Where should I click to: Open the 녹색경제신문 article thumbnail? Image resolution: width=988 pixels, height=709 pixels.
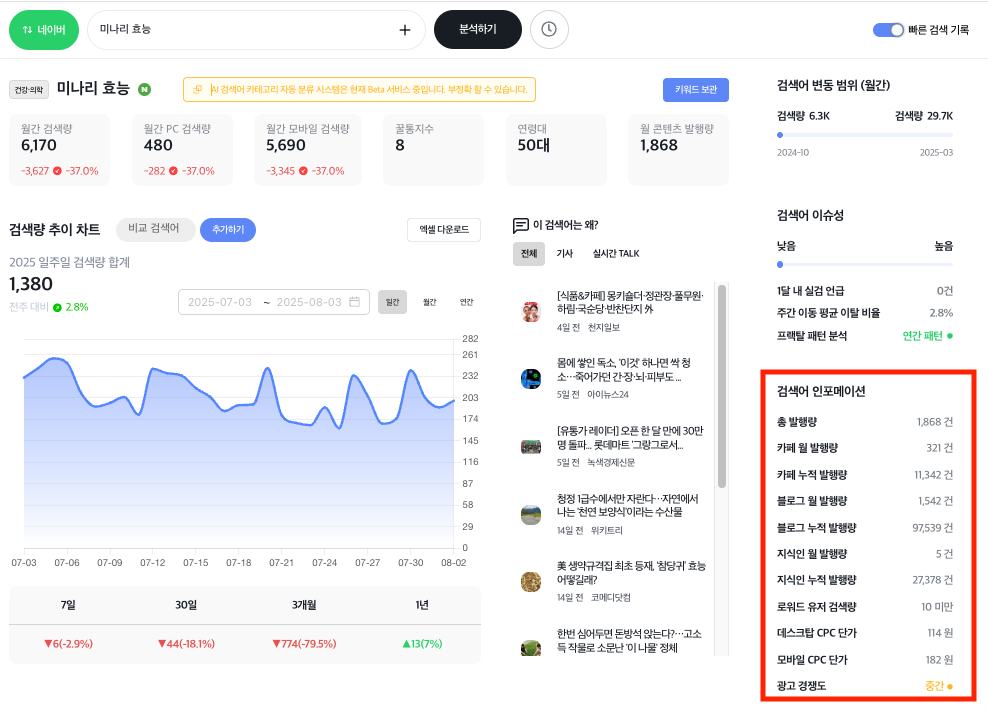click(x=531, y=447)
